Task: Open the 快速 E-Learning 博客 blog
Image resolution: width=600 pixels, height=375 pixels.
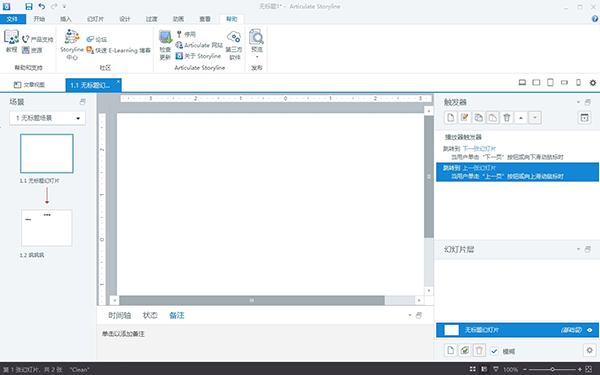Action: [119, 50]
